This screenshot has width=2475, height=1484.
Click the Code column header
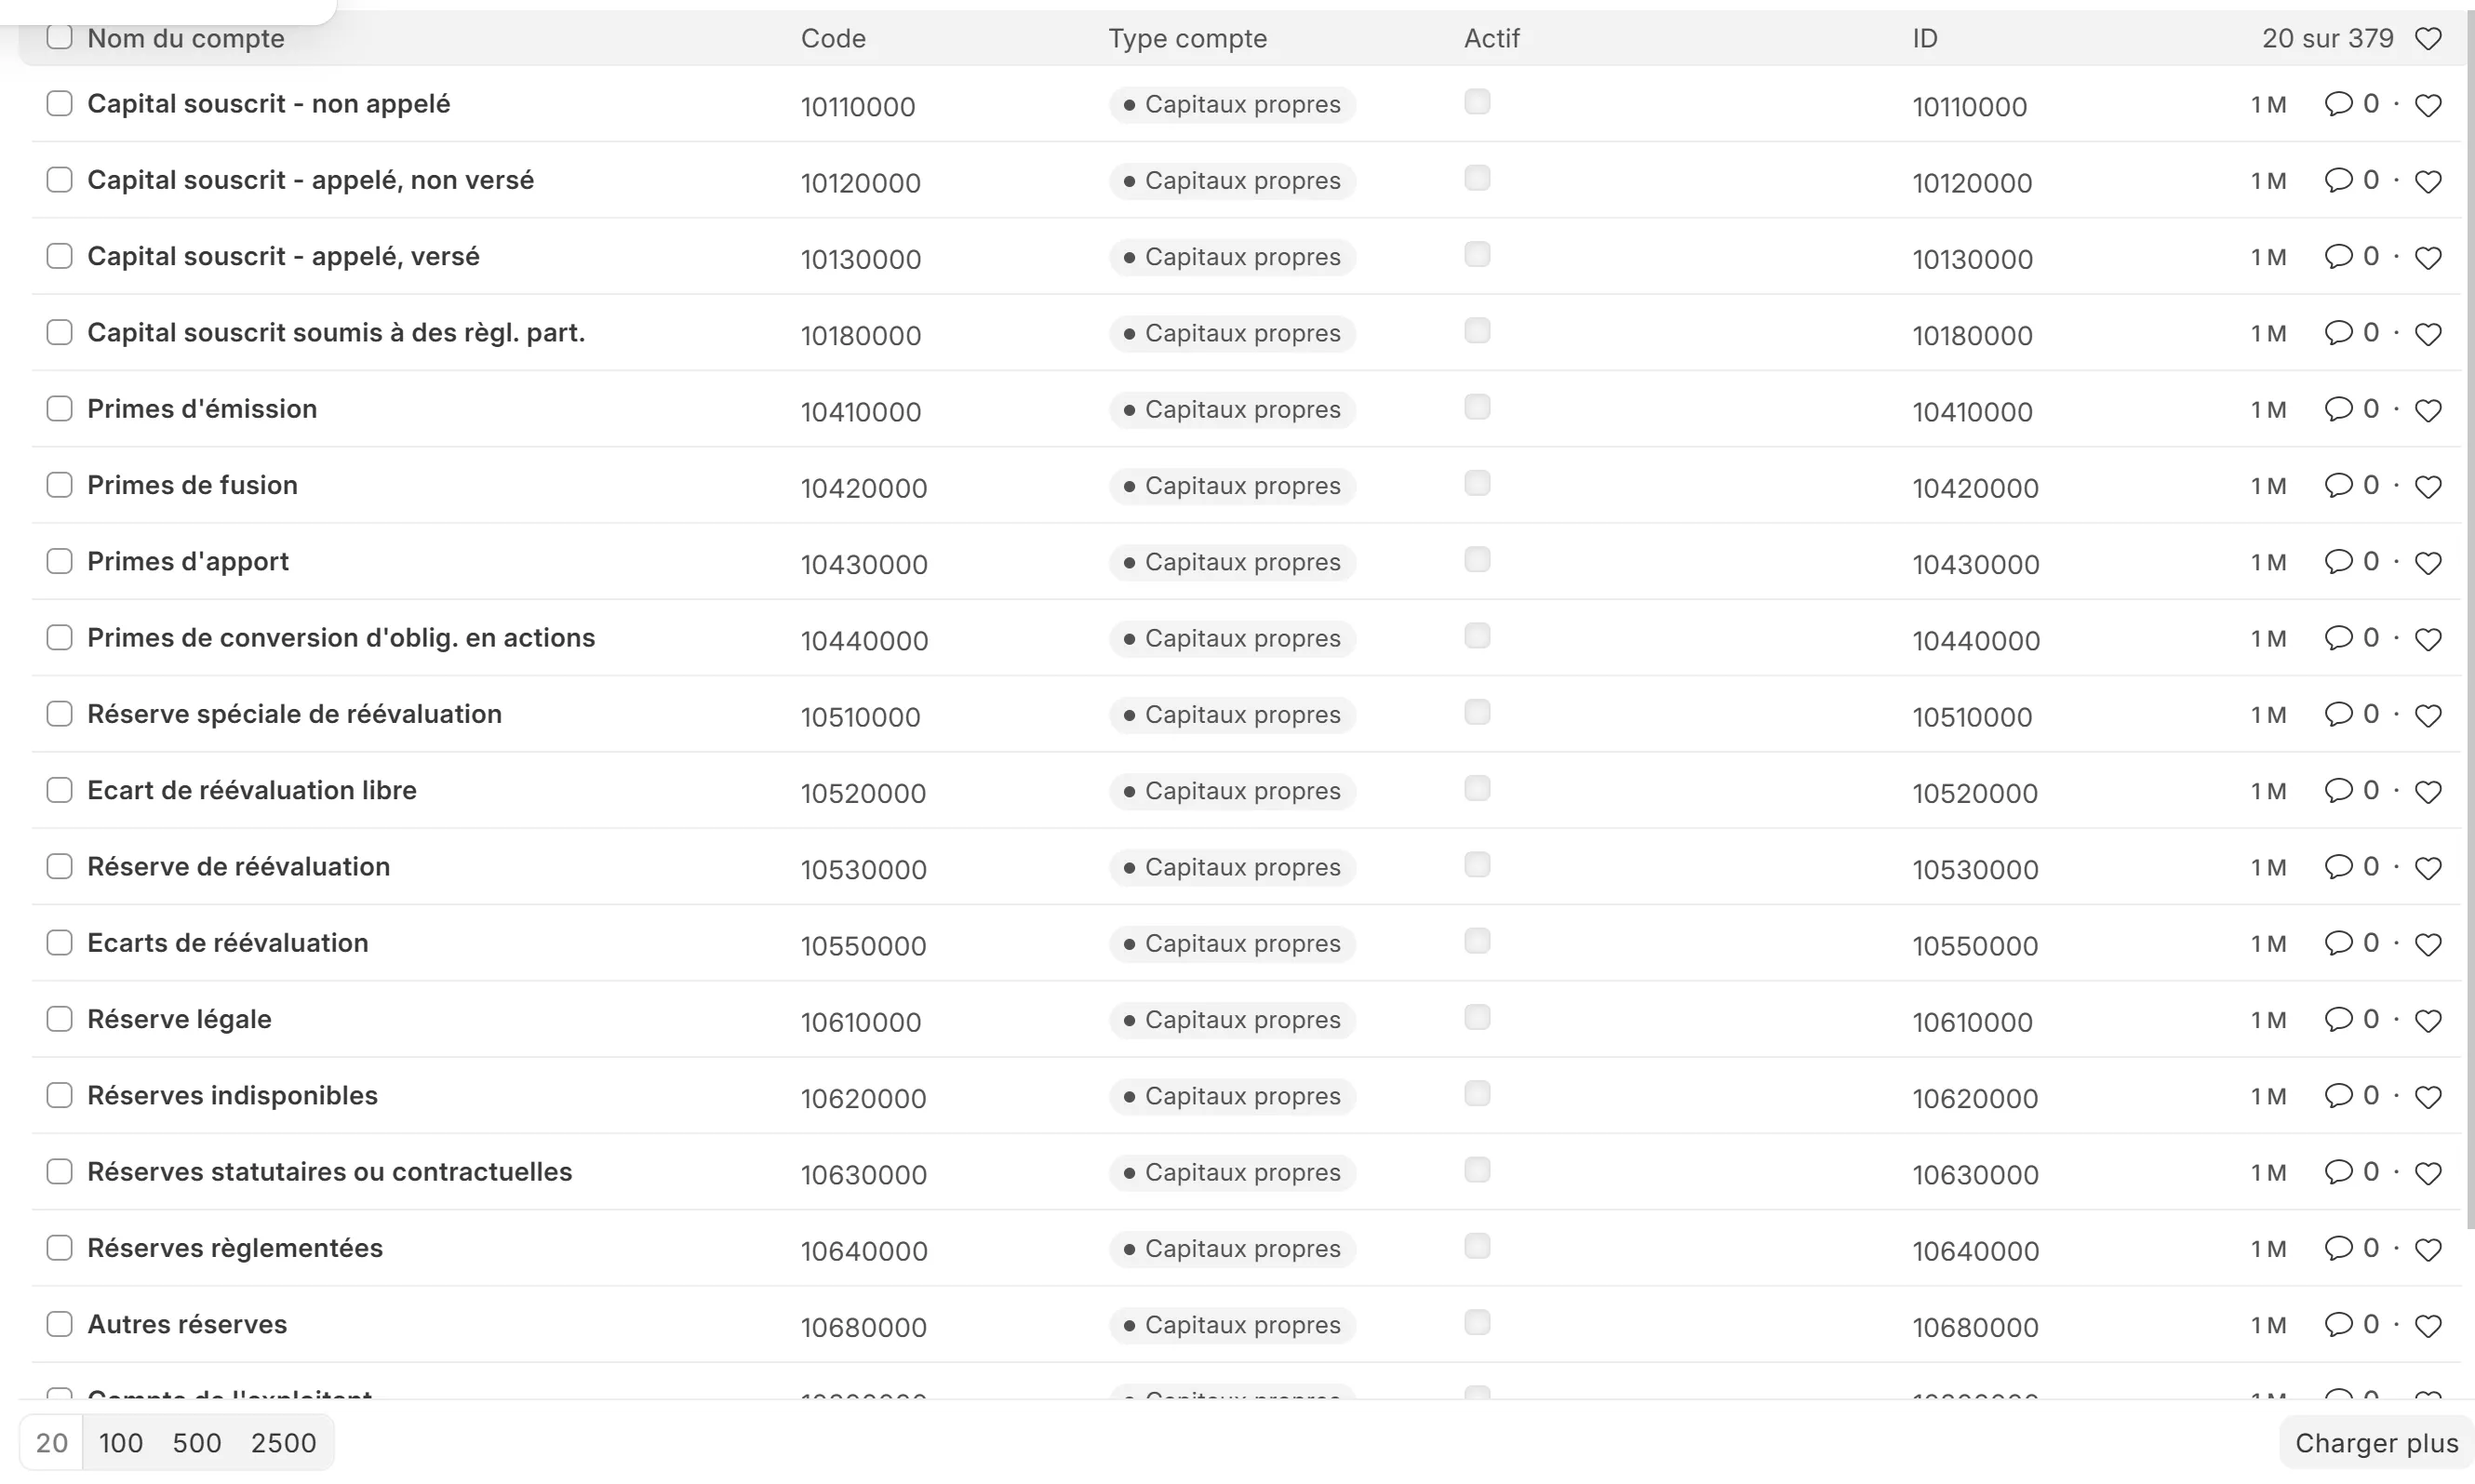(833, 38)
